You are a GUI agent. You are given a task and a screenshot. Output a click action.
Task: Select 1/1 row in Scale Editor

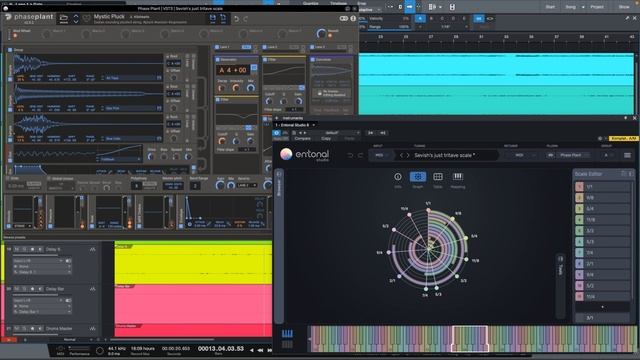point(602,187)
